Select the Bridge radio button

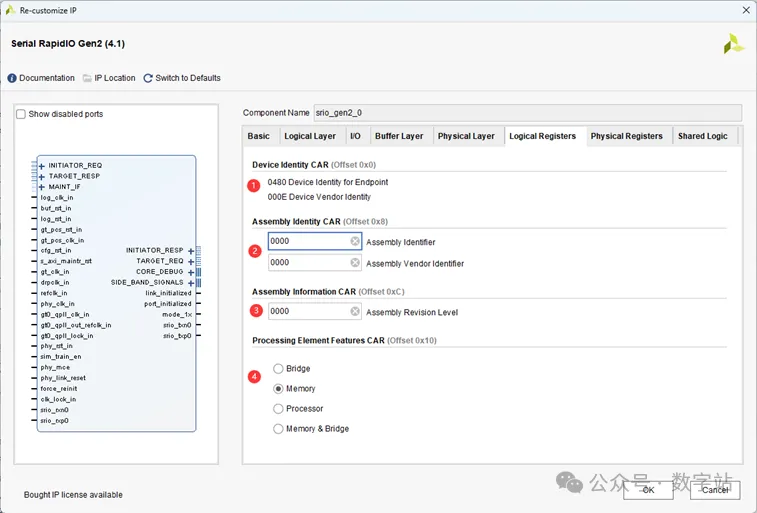(x=278, y=369)
